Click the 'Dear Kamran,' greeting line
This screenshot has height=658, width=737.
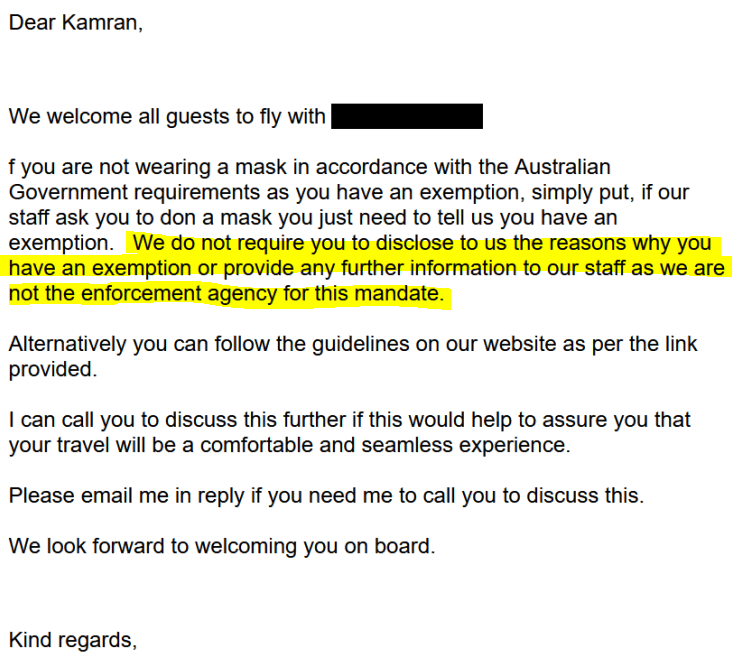pos(76,22)
